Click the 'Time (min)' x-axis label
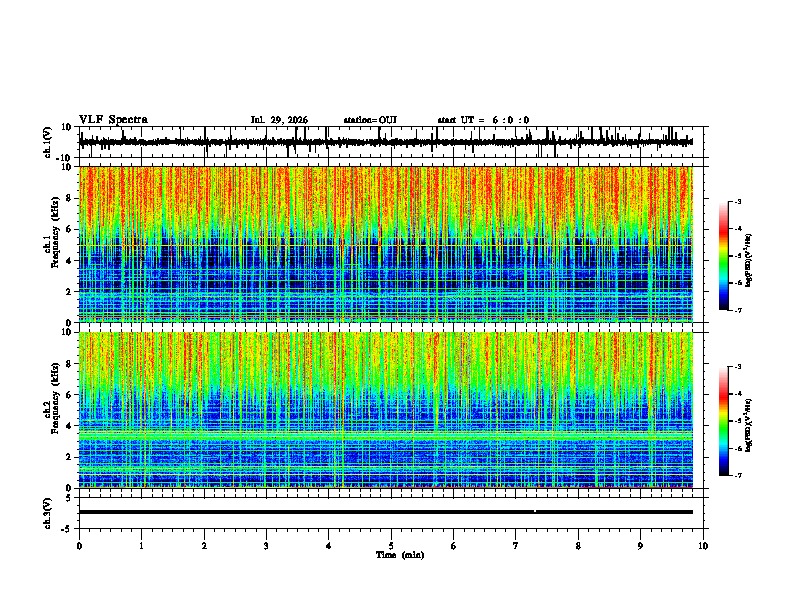The image size is (792, 612). (x=400, y=555)
